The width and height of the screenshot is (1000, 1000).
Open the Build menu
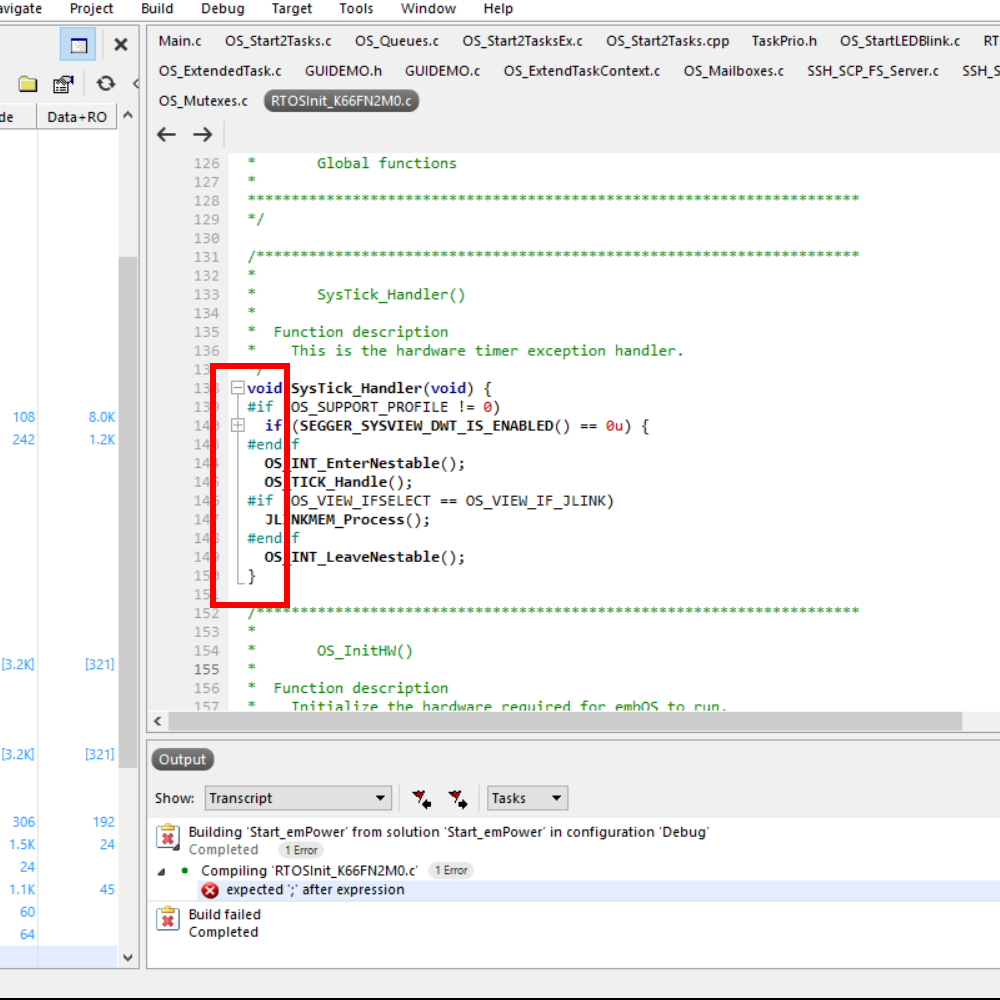pyautogui.click(x=157, y=9)
